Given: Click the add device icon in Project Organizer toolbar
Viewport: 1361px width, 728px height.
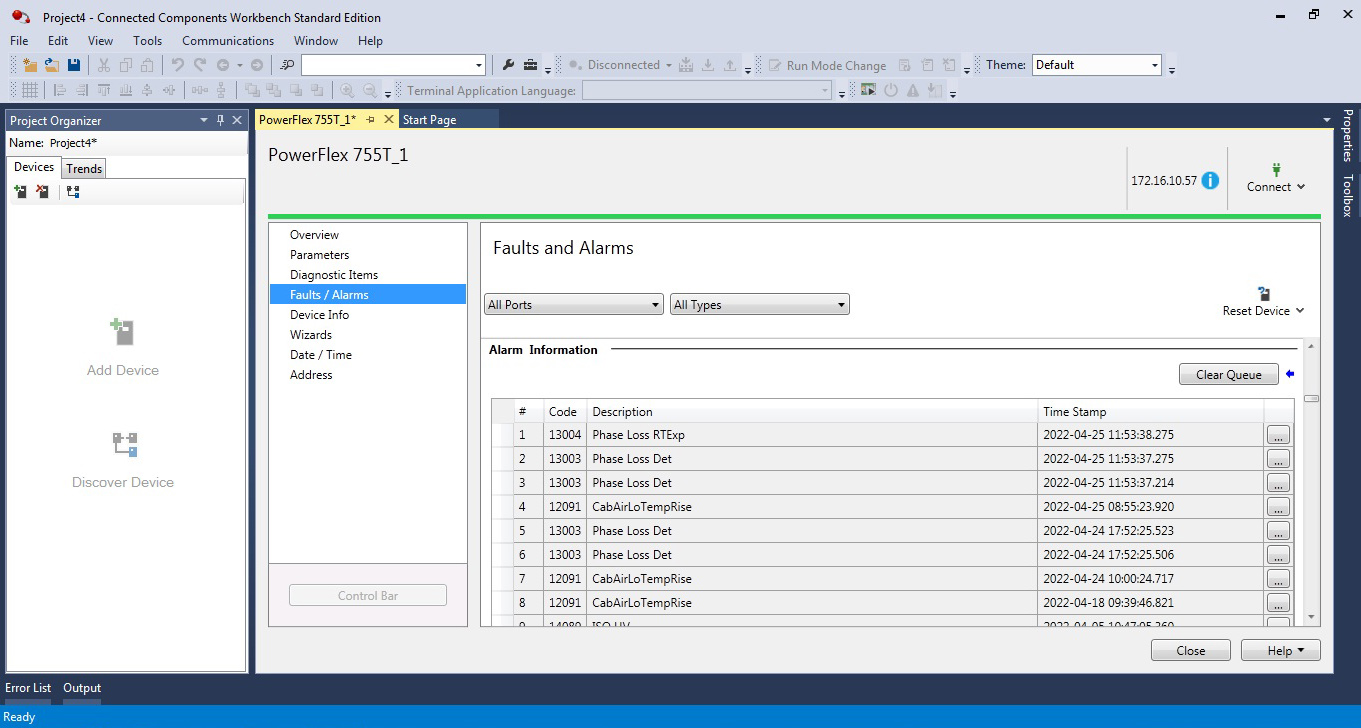Looking at the screenshot, I should coord(20,191).
